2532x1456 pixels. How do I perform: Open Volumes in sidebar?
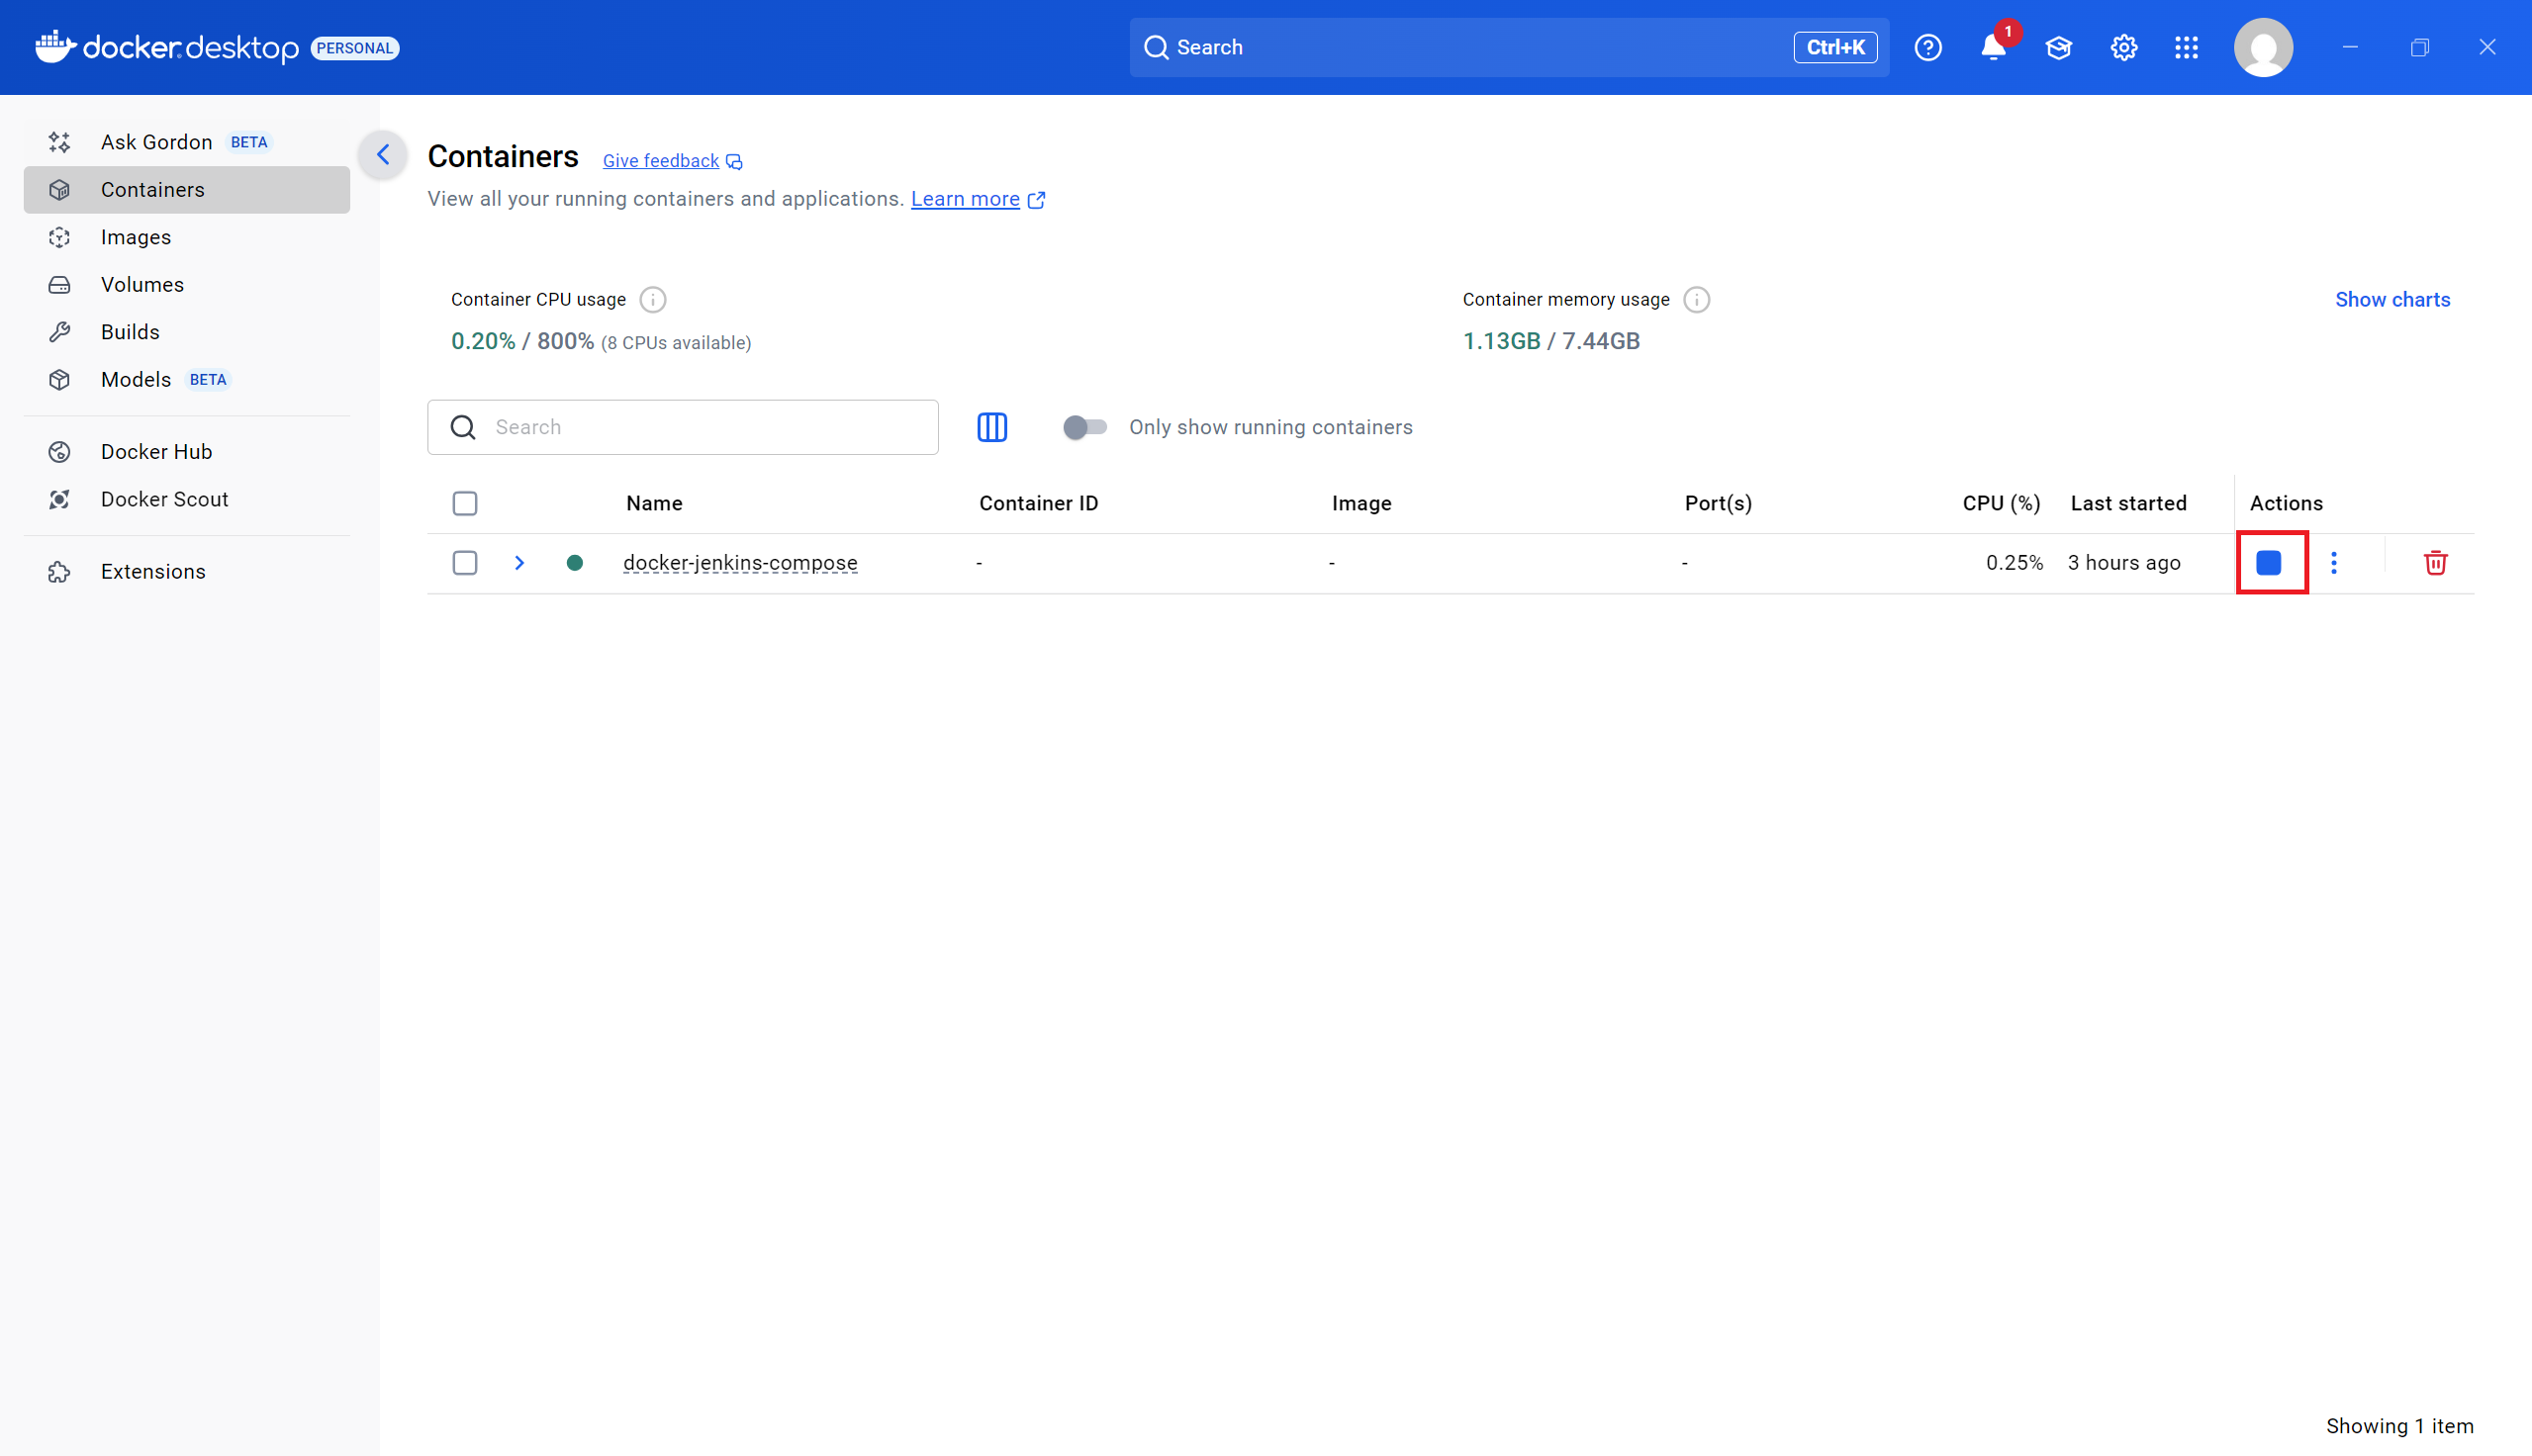(142, 284)
